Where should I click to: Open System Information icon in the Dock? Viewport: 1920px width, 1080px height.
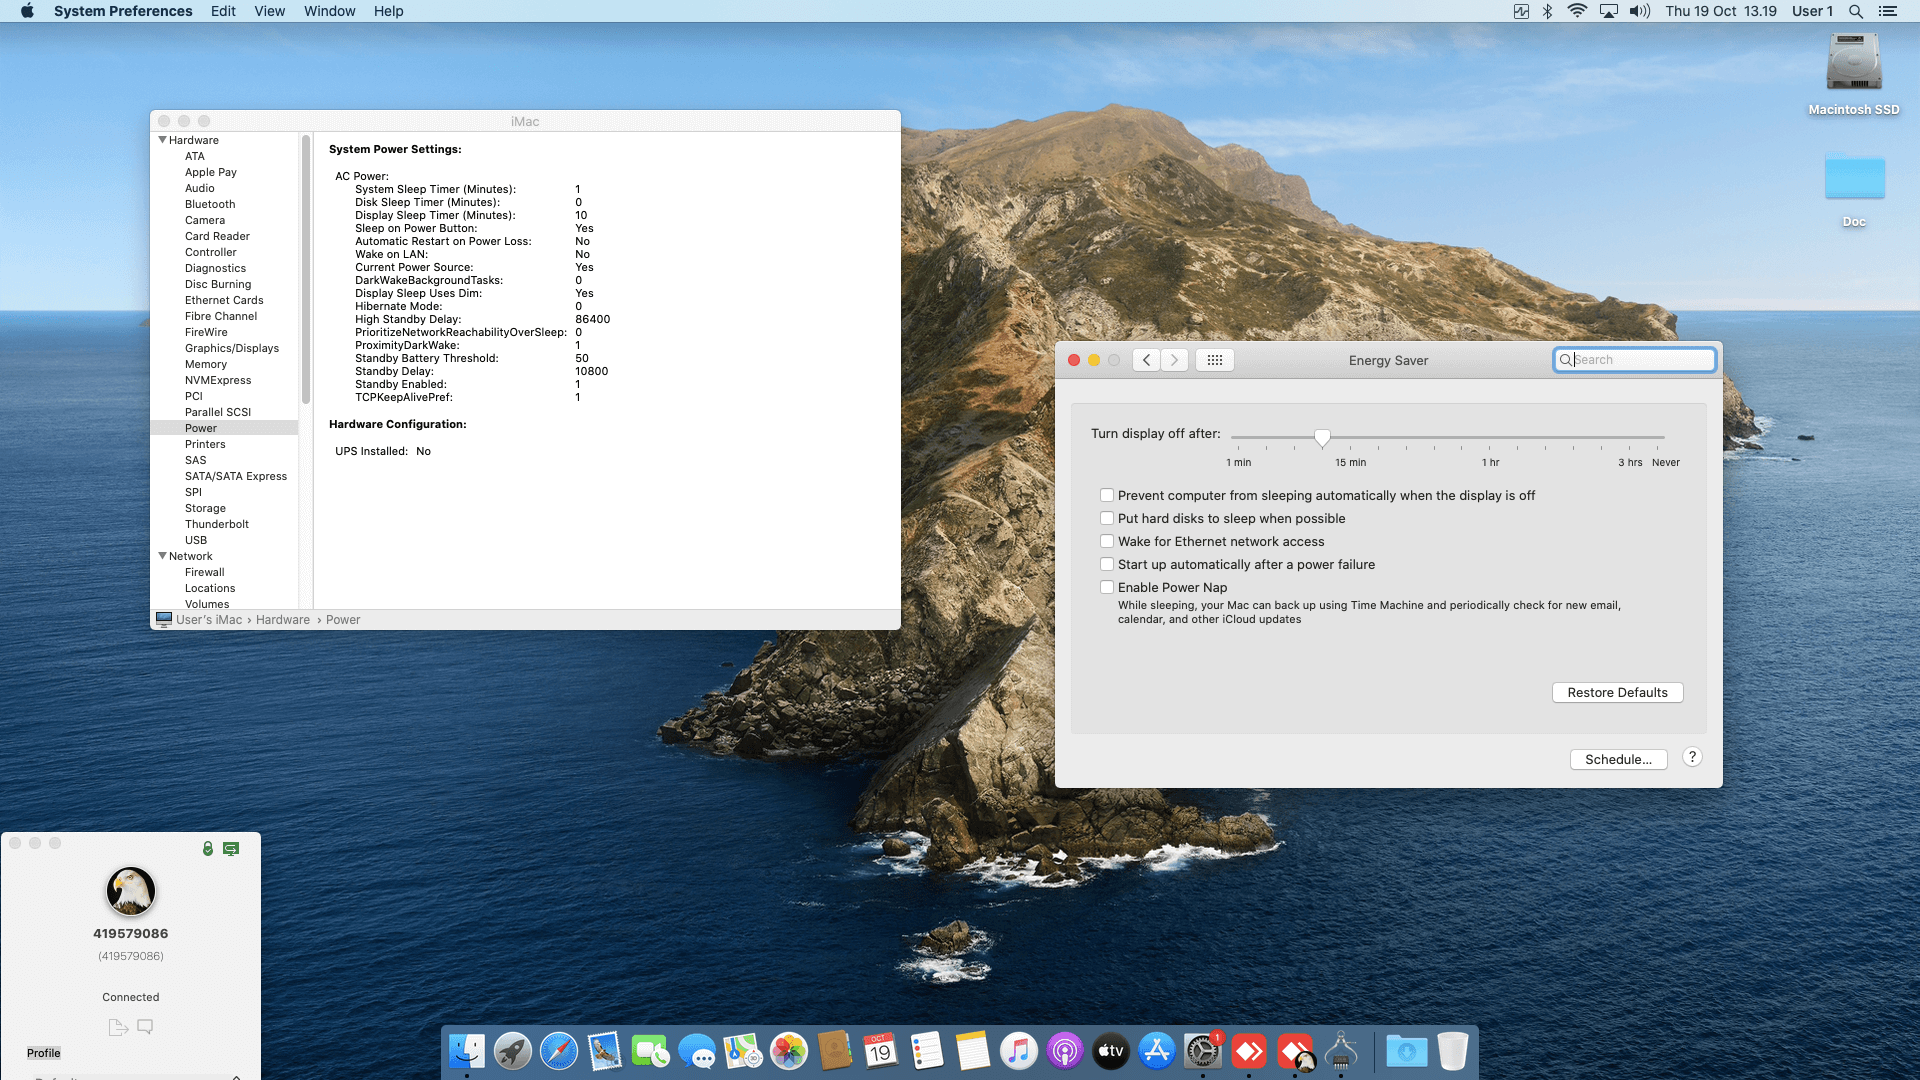(x=1341, y=1051)
